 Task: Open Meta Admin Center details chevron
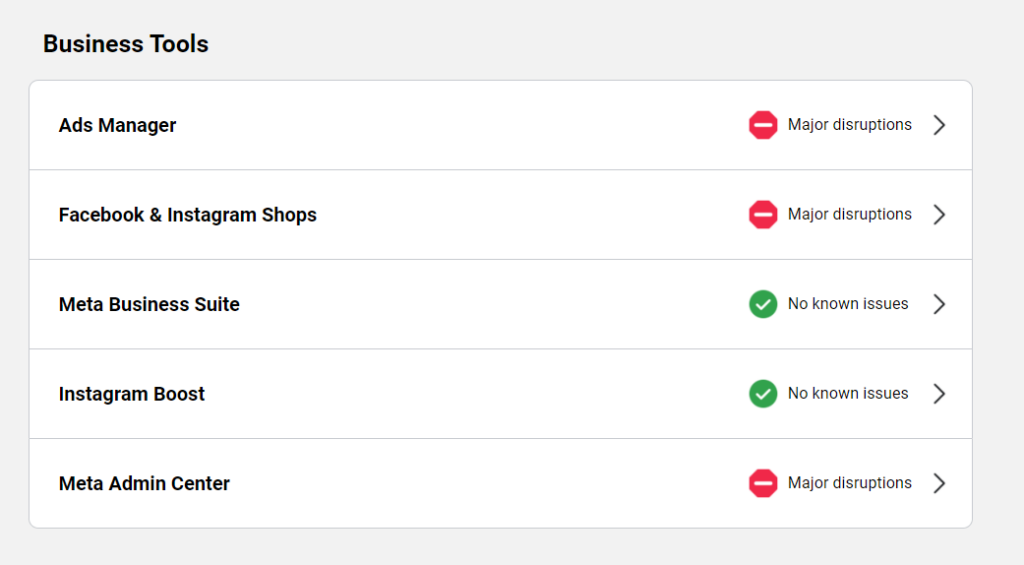[939, 483]
